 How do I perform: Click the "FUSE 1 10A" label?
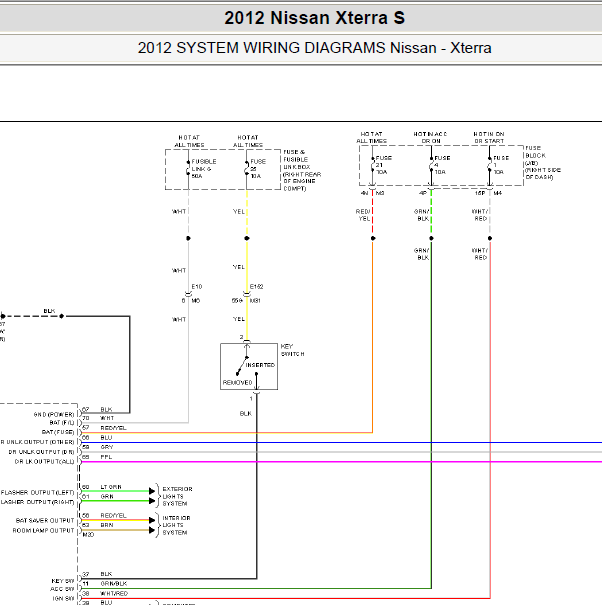[x=501, y=165]
